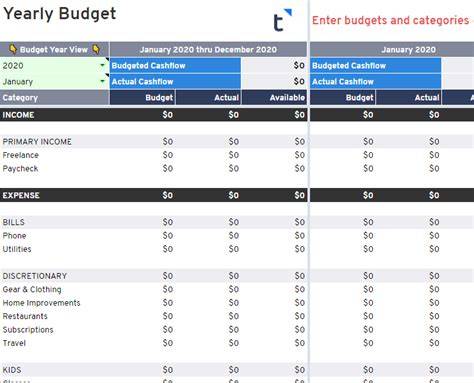Select the Subscriptions category row

(28, 330)
